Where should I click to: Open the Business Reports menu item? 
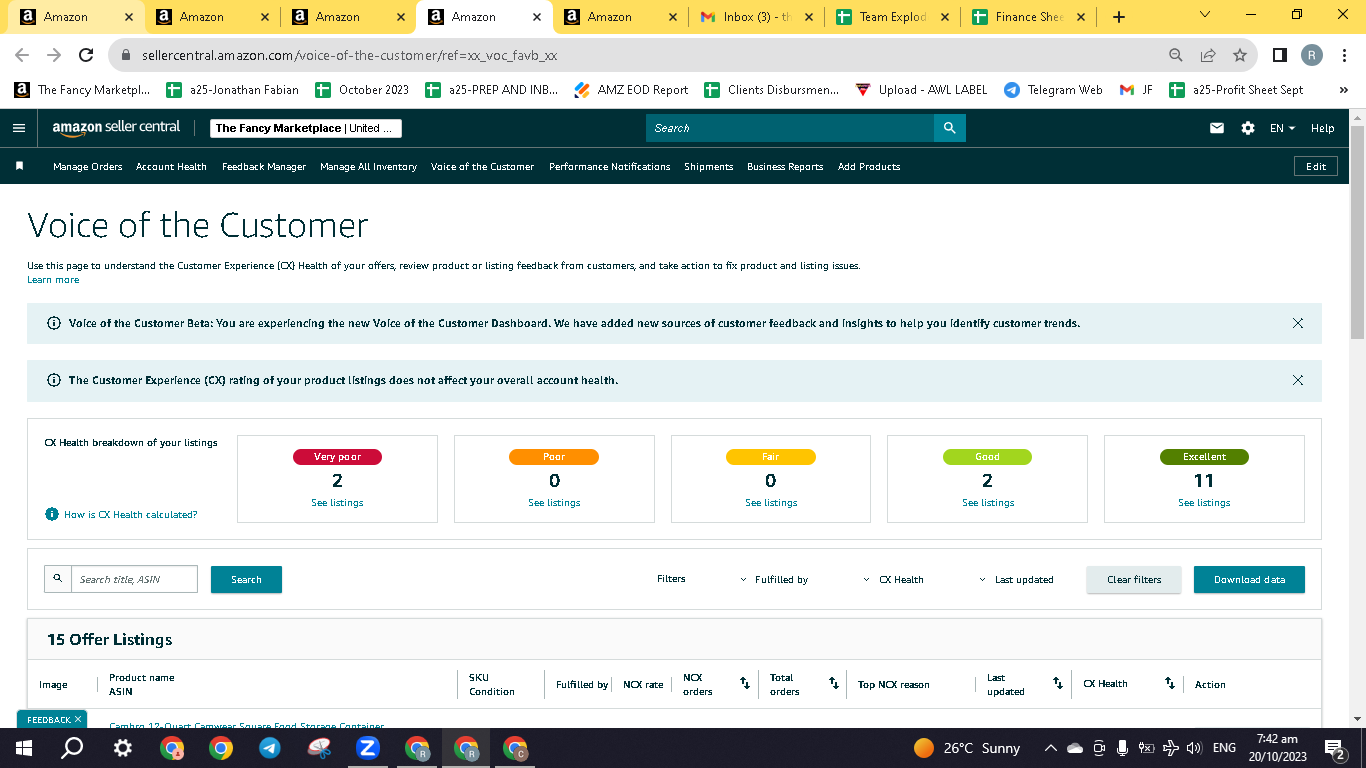tap(785, 167)
